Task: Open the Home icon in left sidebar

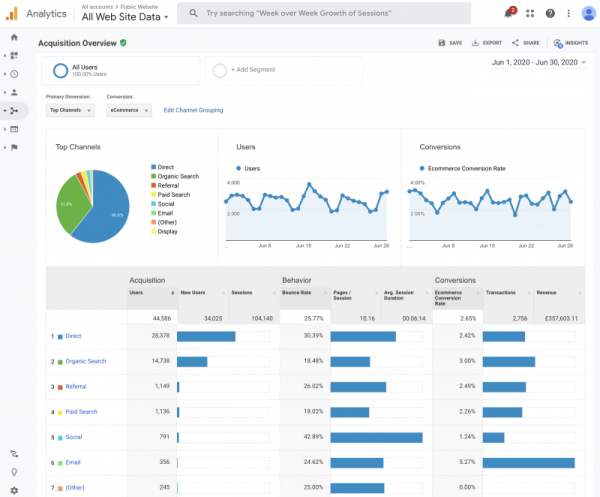Action: [x=14, y=37]
